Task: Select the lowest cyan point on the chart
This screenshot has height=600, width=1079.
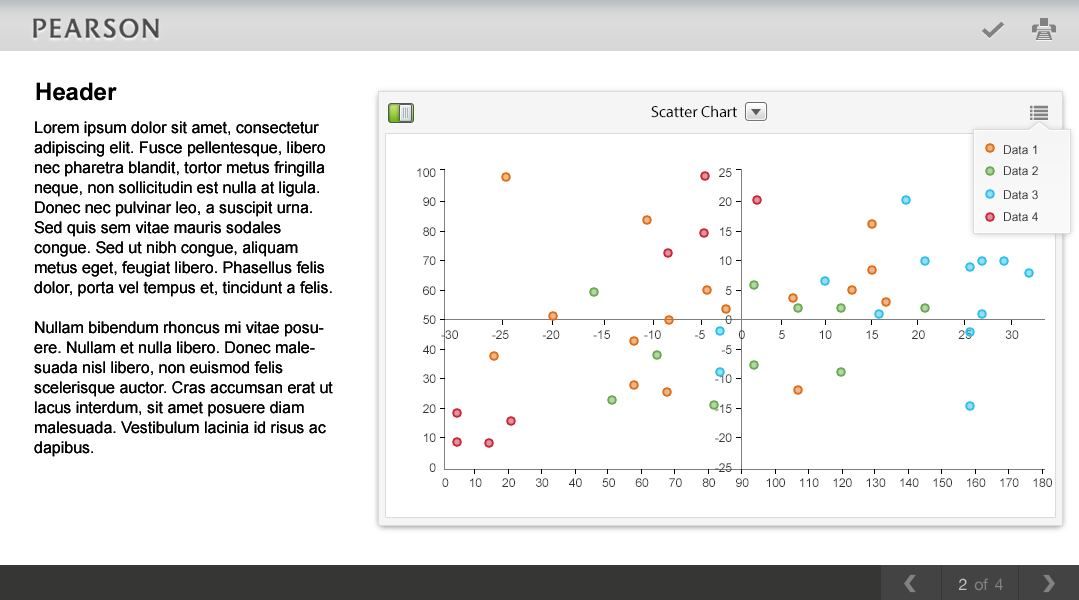Action: click(x=970, y=406)
